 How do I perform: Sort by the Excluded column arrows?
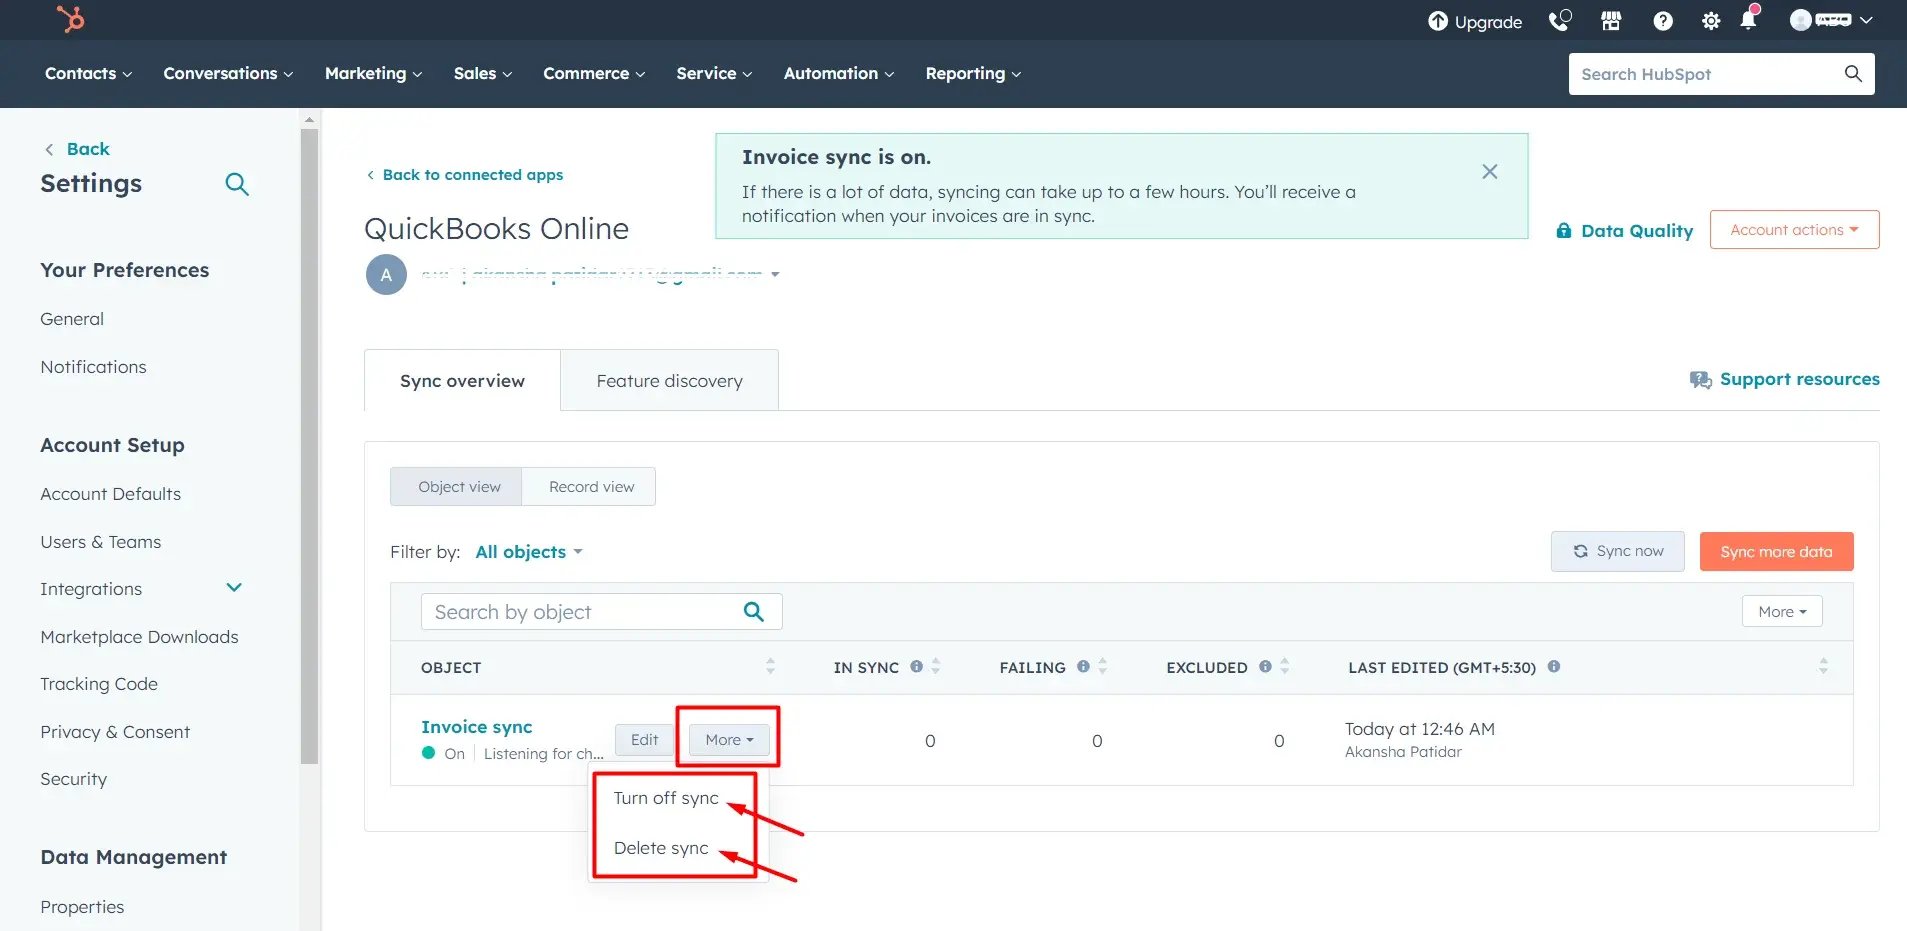click(1285, 666)
